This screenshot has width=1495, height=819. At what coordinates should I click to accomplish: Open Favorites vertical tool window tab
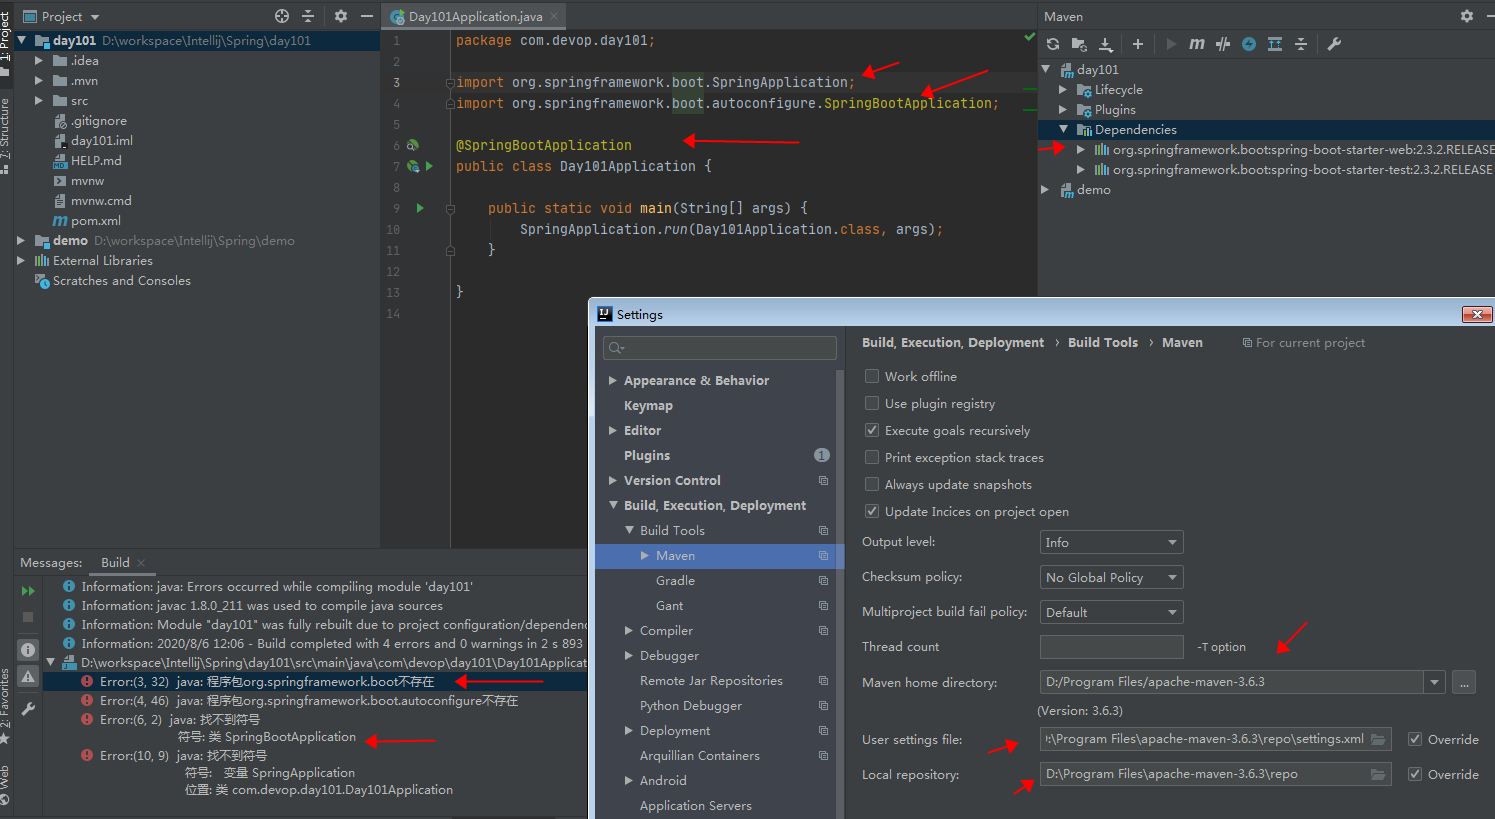5,705
